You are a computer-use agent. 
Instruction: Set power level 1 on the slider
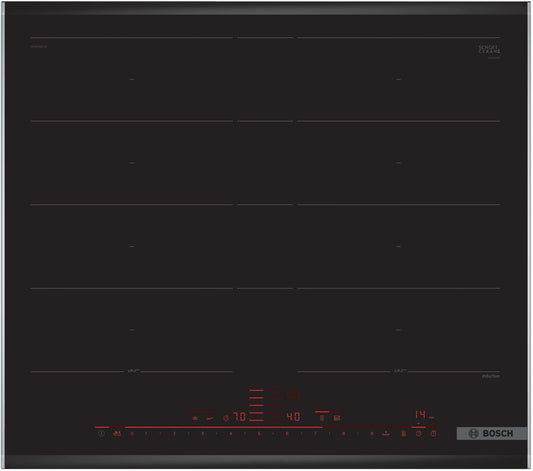tap(146, 434)
